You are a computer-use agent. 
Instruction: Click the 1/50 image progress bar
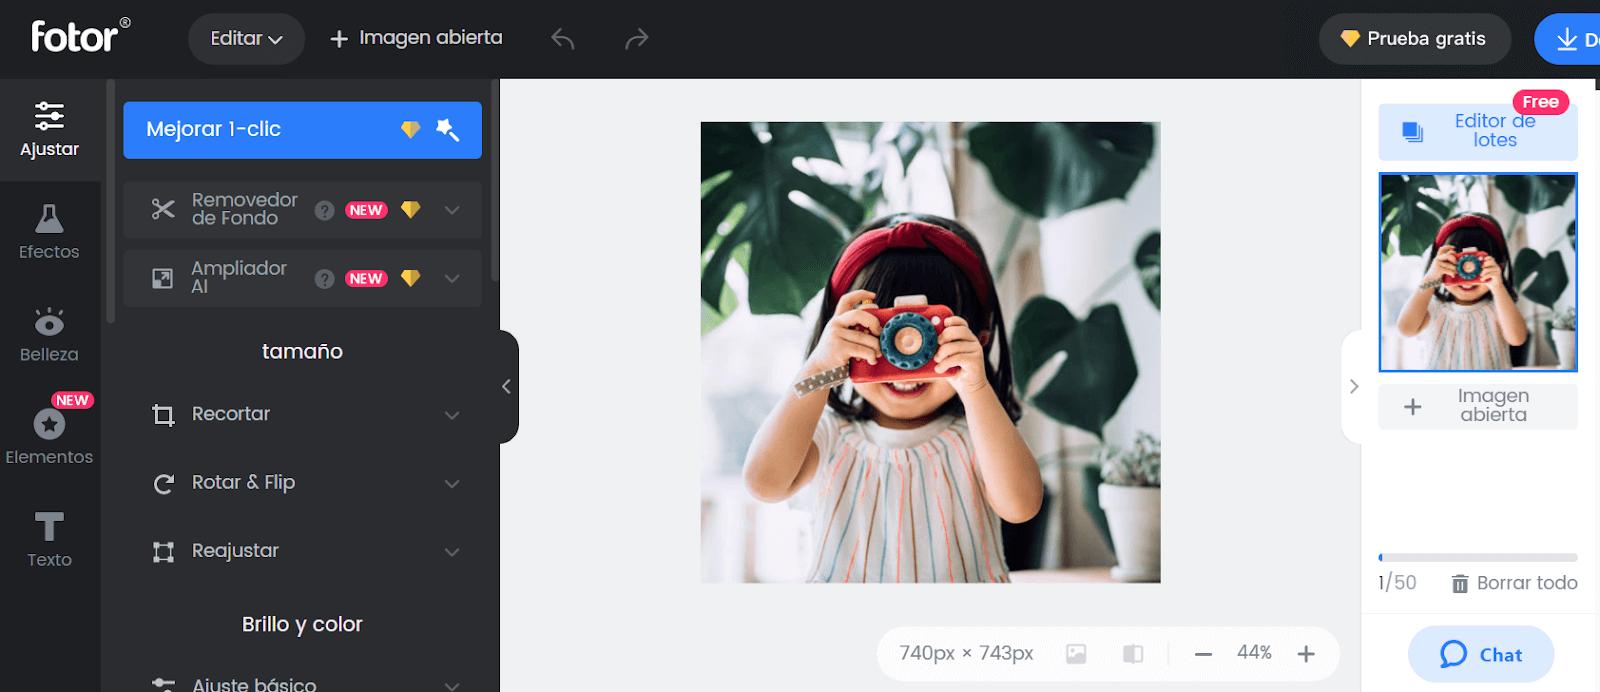pos(1478,557)
